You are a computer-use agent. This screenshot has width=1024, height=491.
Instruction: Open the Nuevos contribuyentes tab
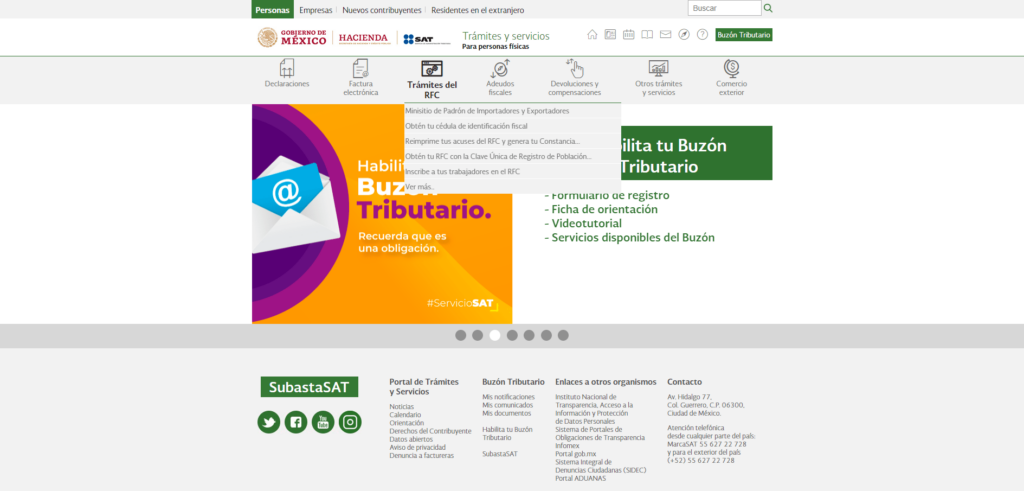pyautogui.click(x=382, y=10)
